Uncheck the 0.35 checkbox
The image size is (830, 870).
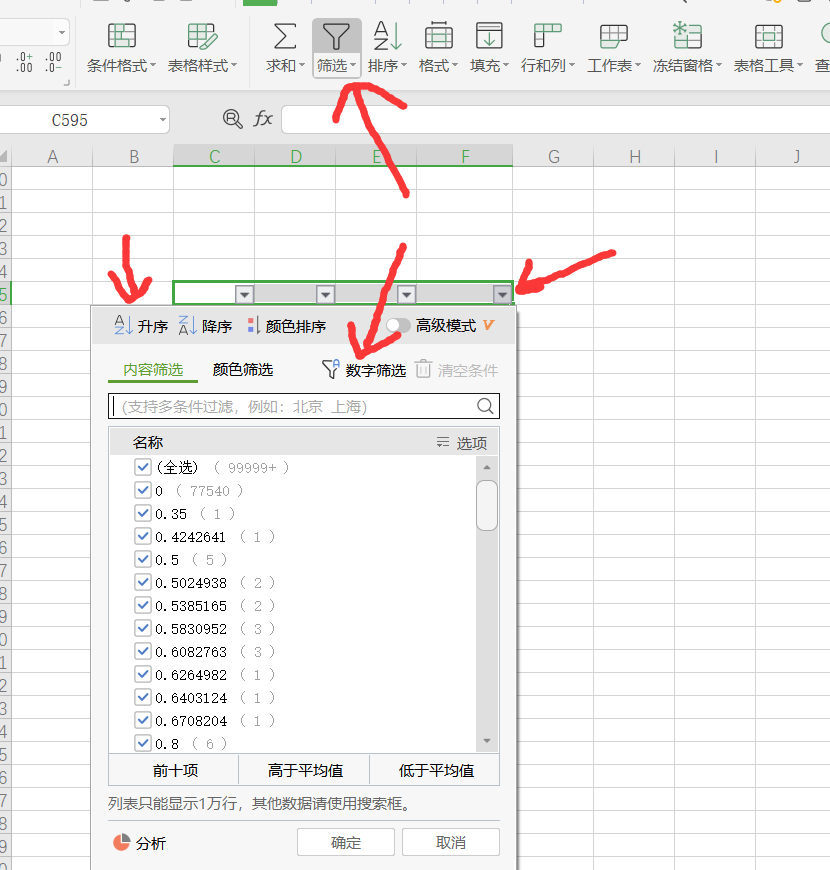143,513
